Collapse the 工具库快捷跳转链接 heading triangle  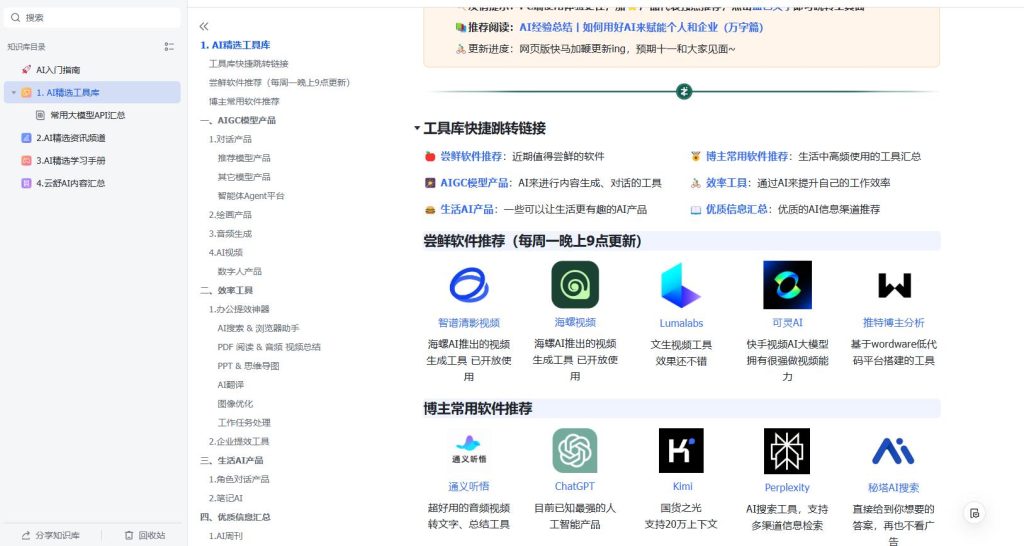[417, 128]
